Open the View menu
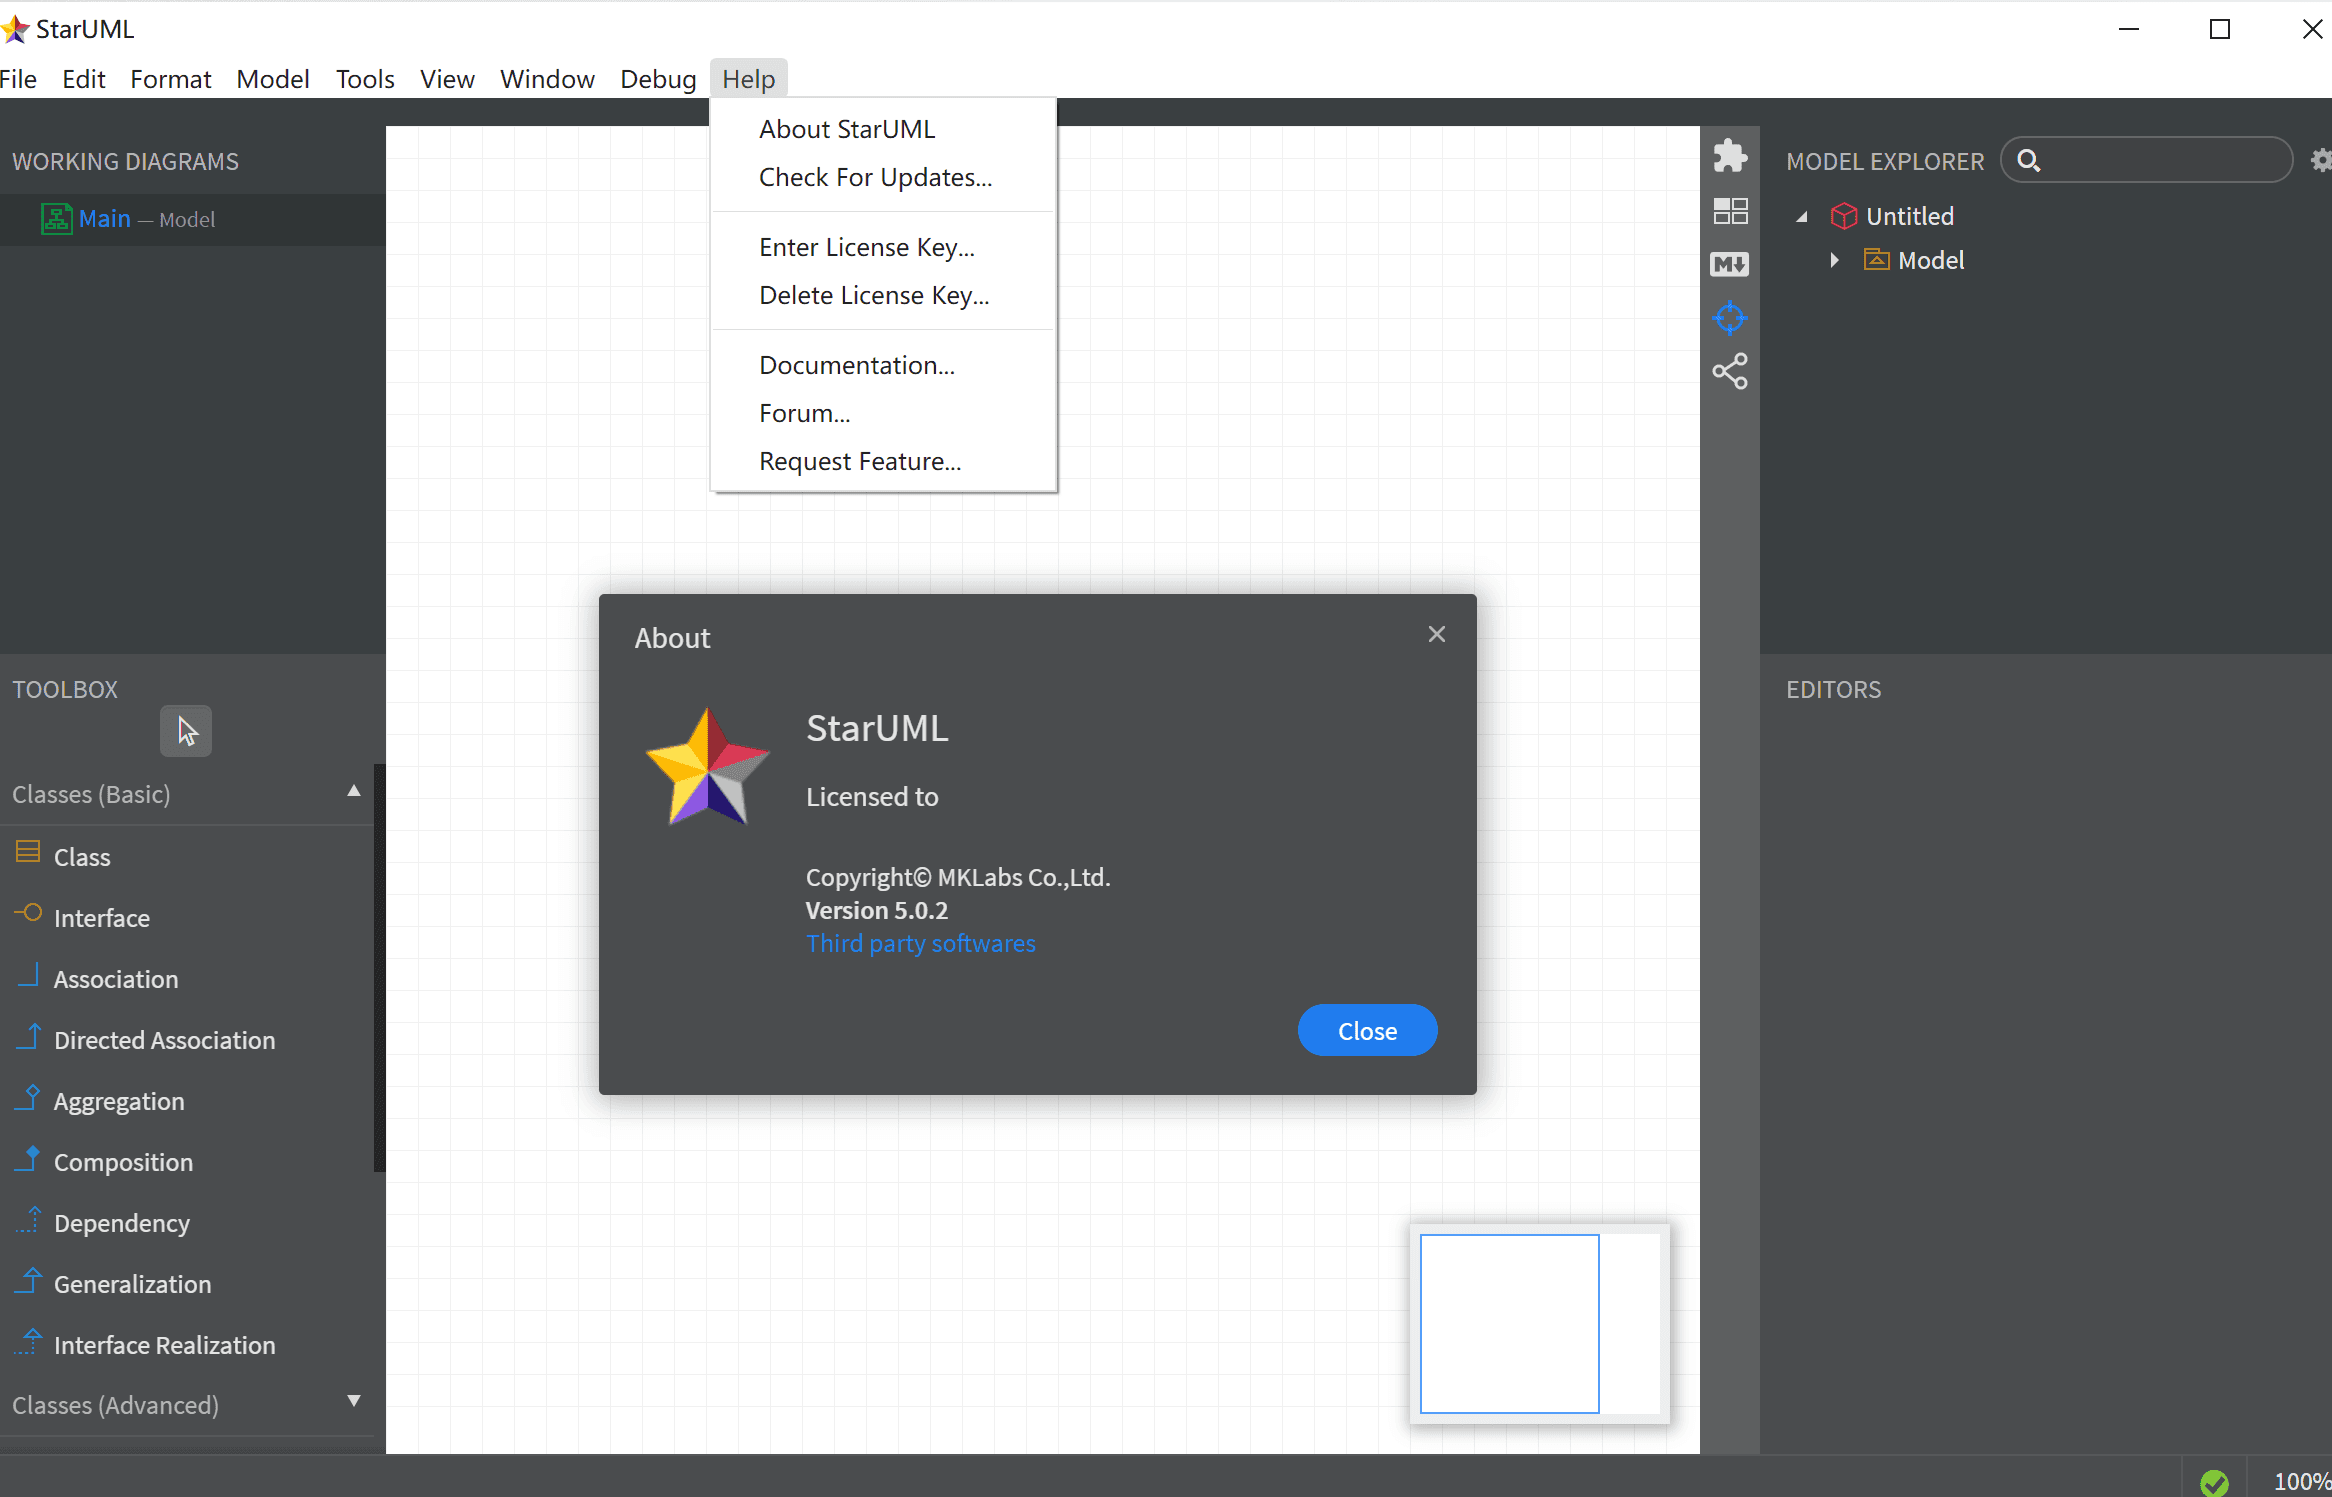This screenshot has width=2332, height=1497. click(x=447, y=79)
